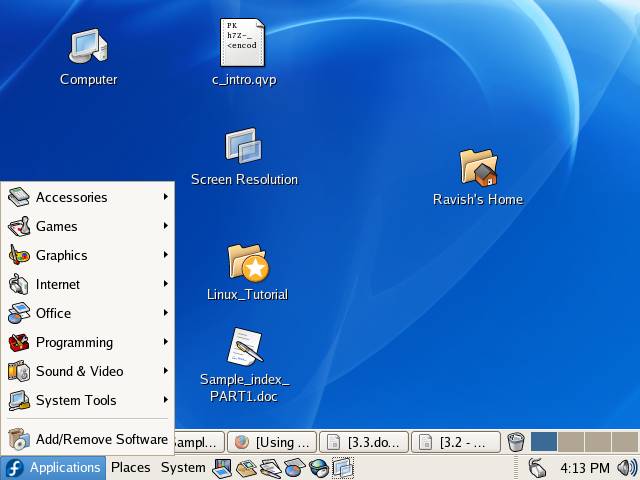Open Ravish's Home folder icon
The width and height of the screenshot is (640, 480).
[478, 168]
